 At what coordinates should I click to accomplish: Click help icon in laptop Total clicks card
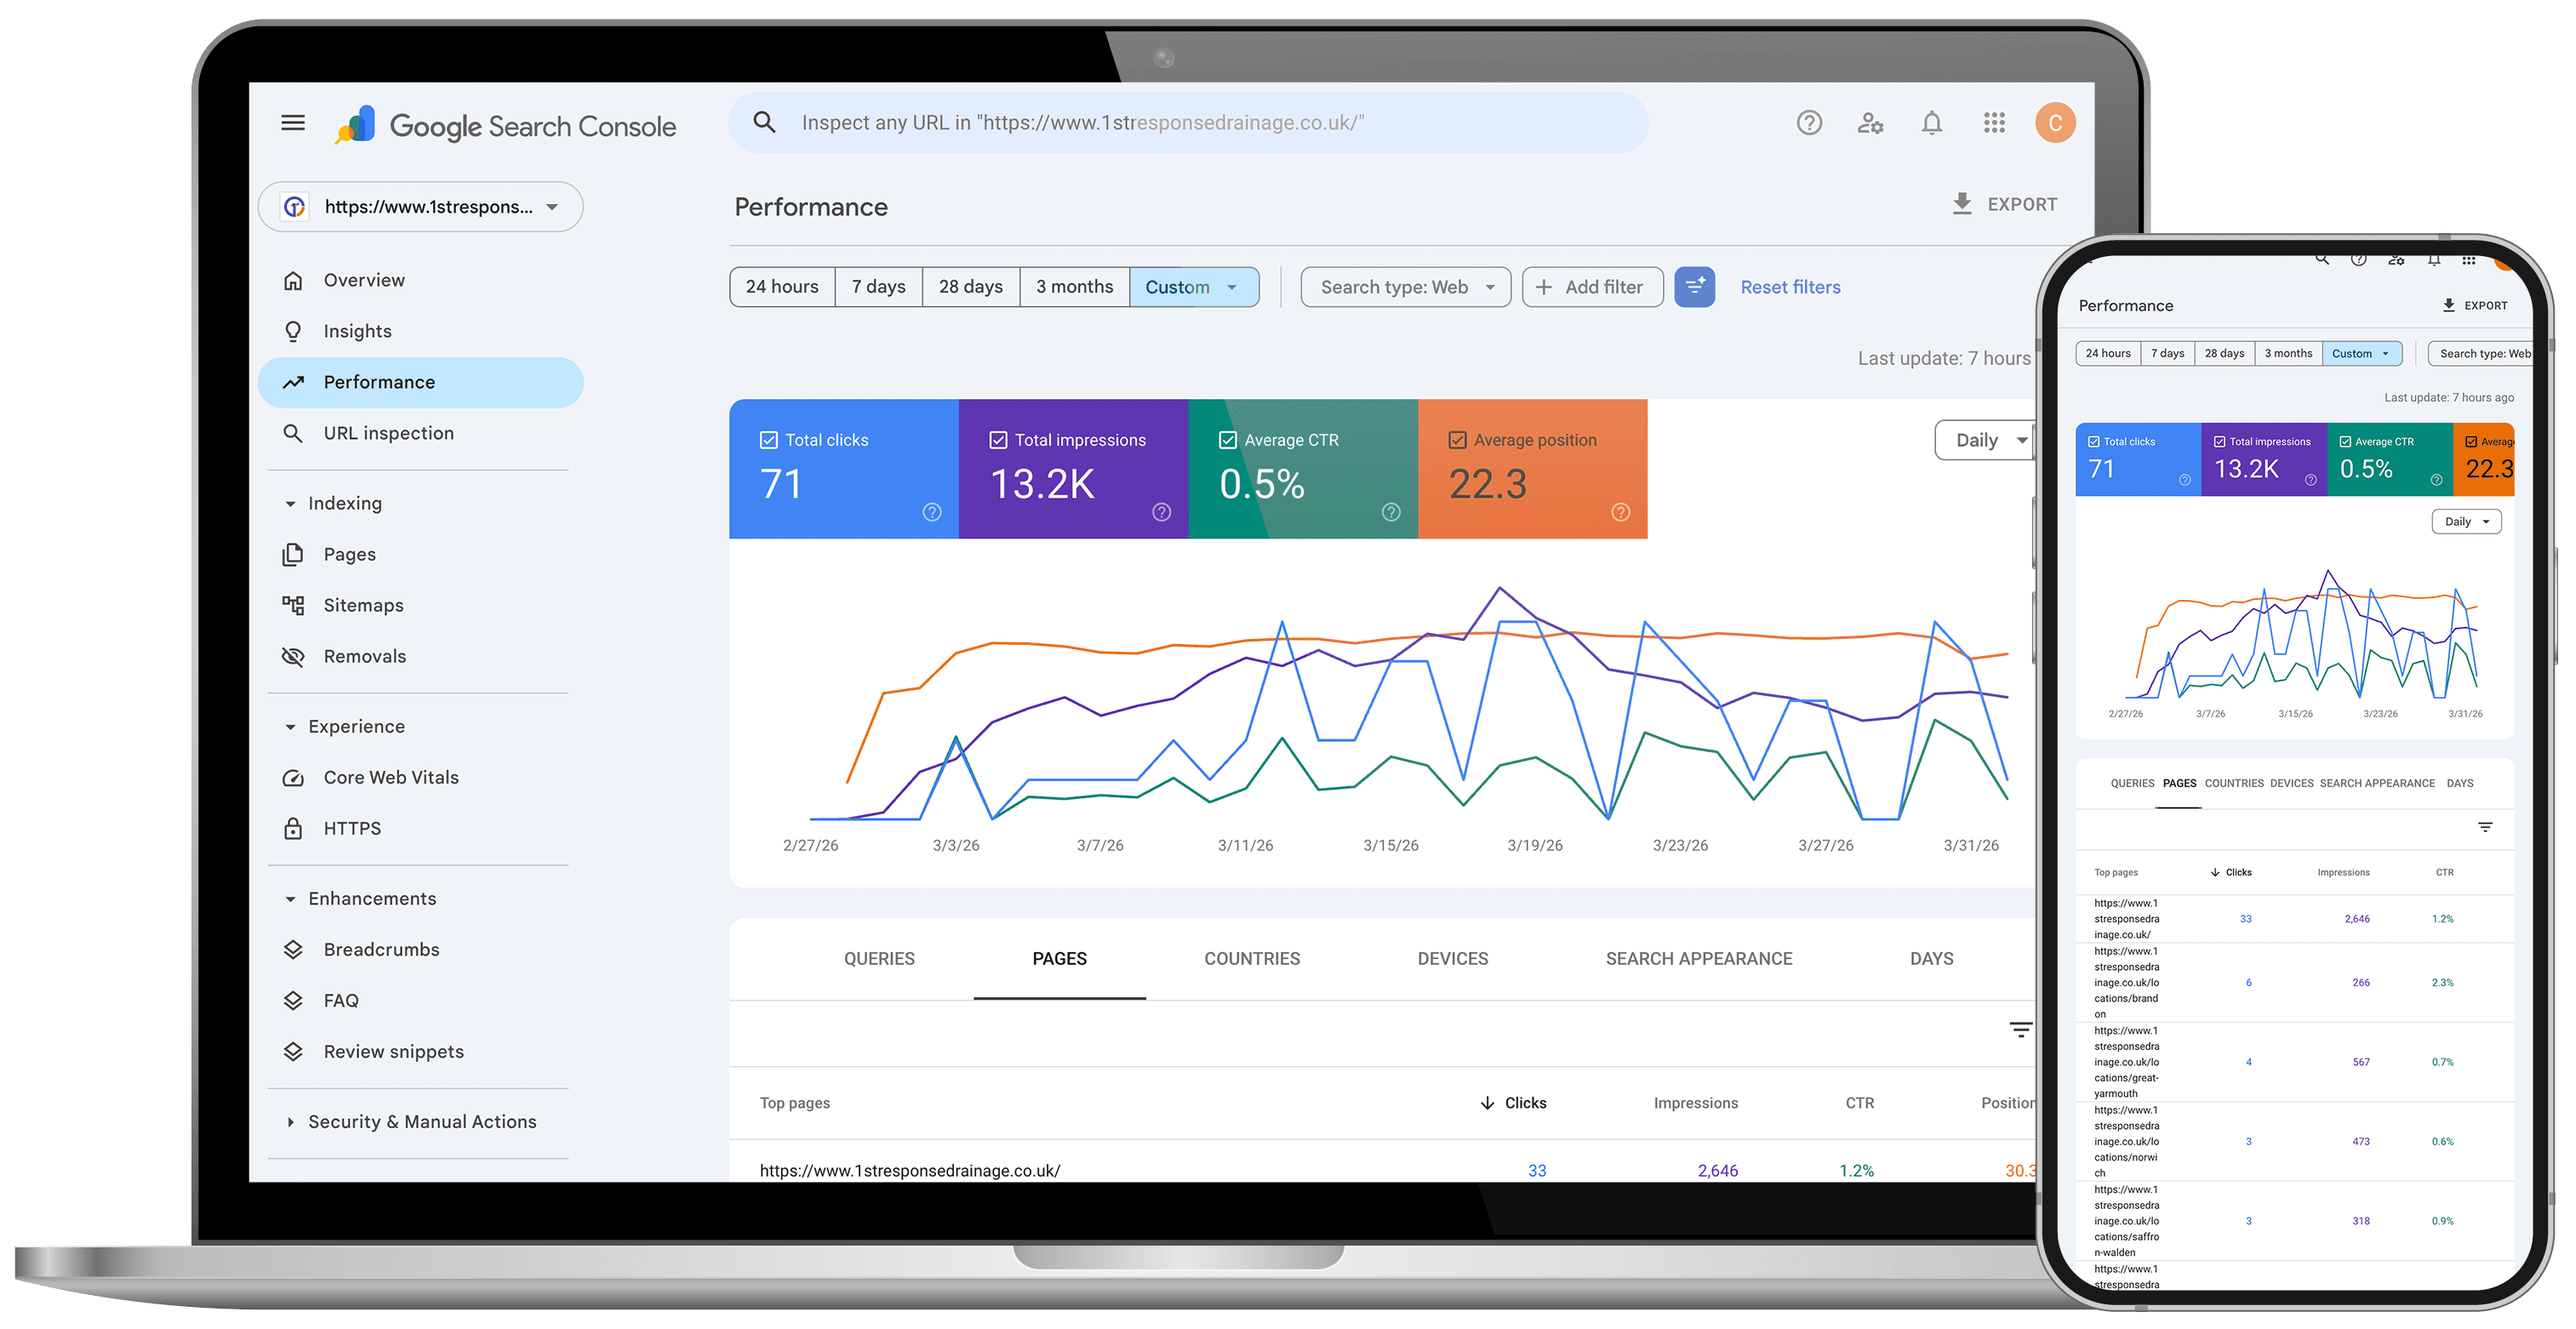point(931,512)
